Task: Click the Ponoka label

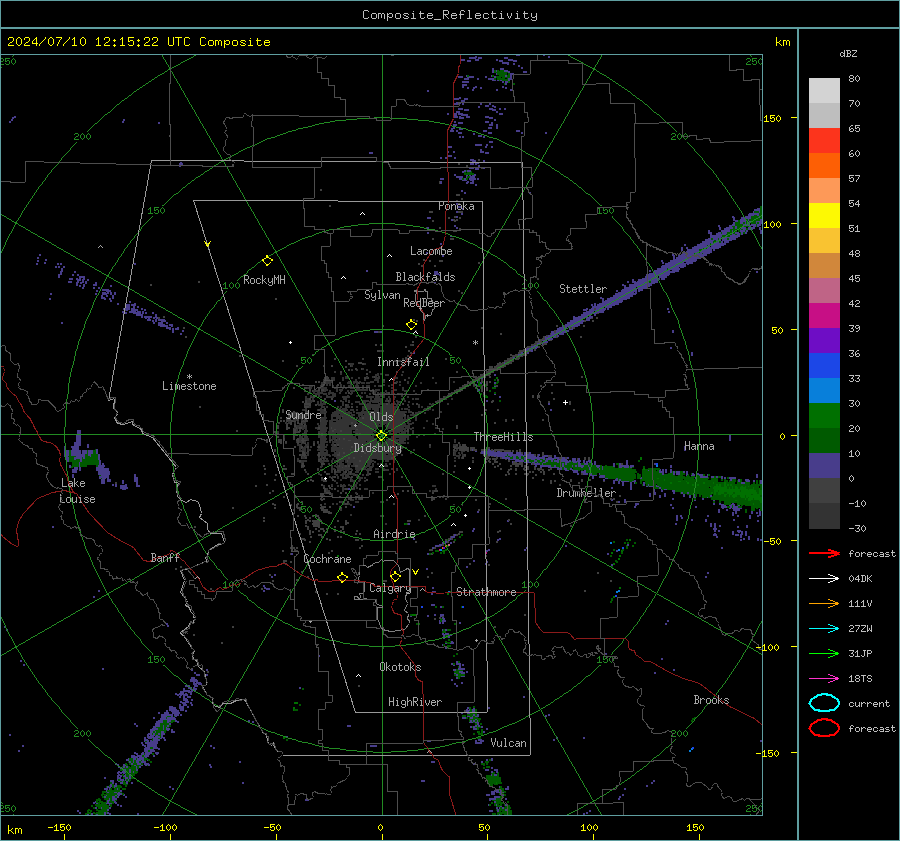Action: click(456, 206)
